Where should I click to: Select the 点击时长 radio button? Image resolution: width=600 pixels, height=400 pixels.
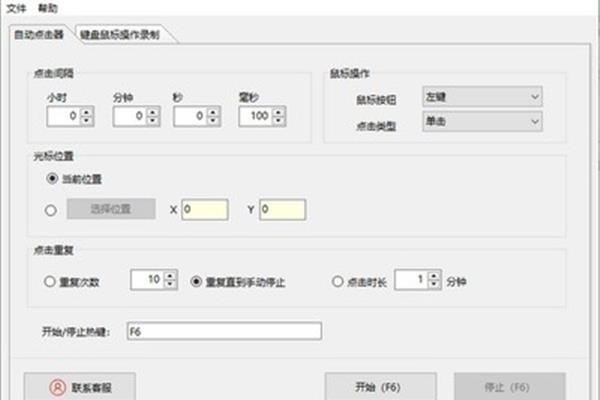coord(337,282)
